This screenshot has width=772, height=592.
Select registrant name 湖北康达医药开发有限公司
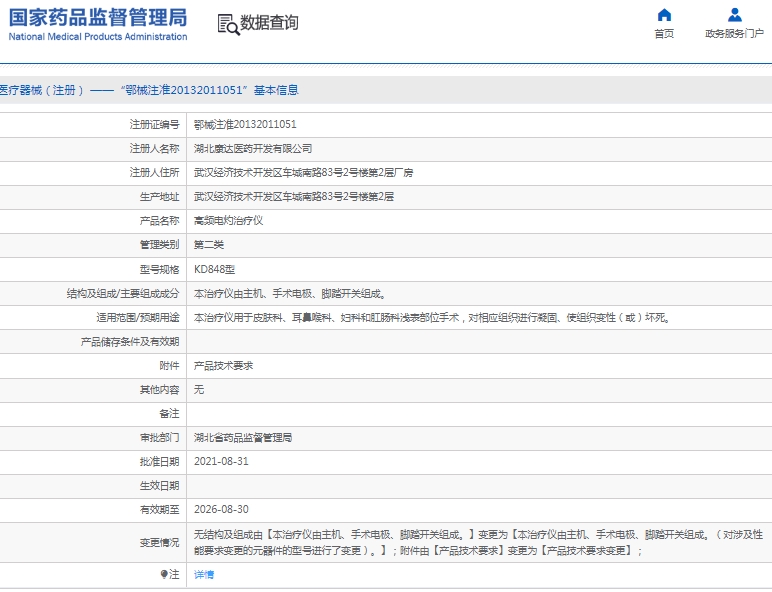[253, 148]
